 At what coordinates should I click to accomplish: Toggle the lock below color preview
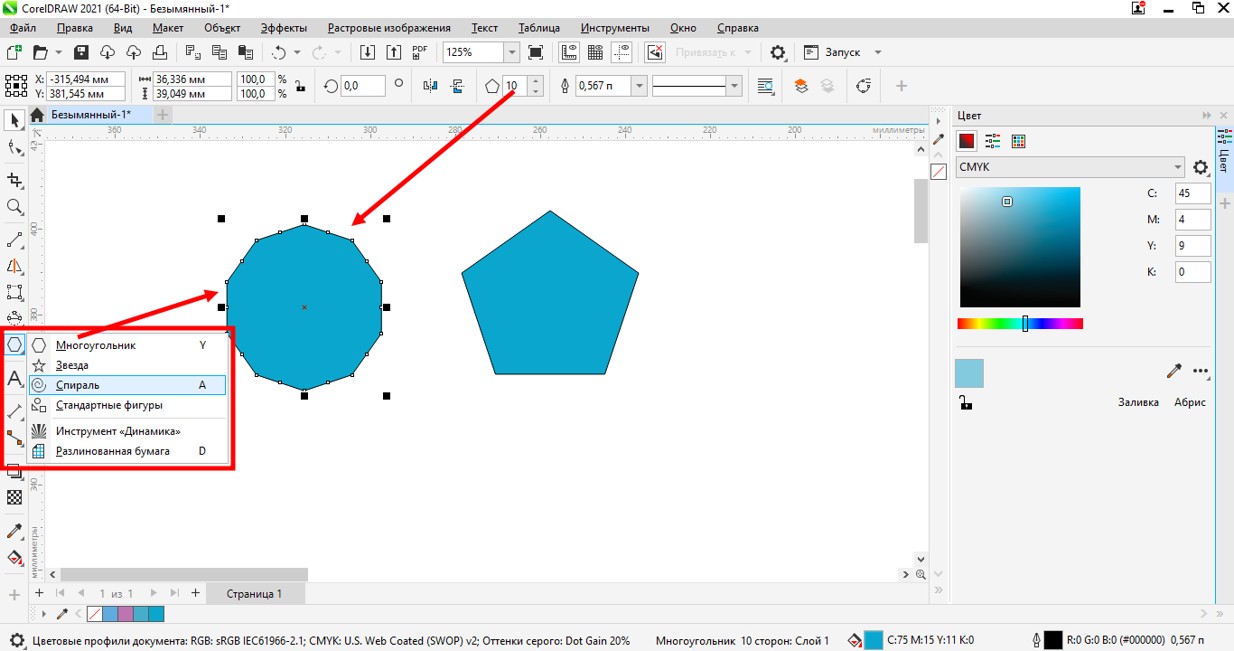(966, 403)
